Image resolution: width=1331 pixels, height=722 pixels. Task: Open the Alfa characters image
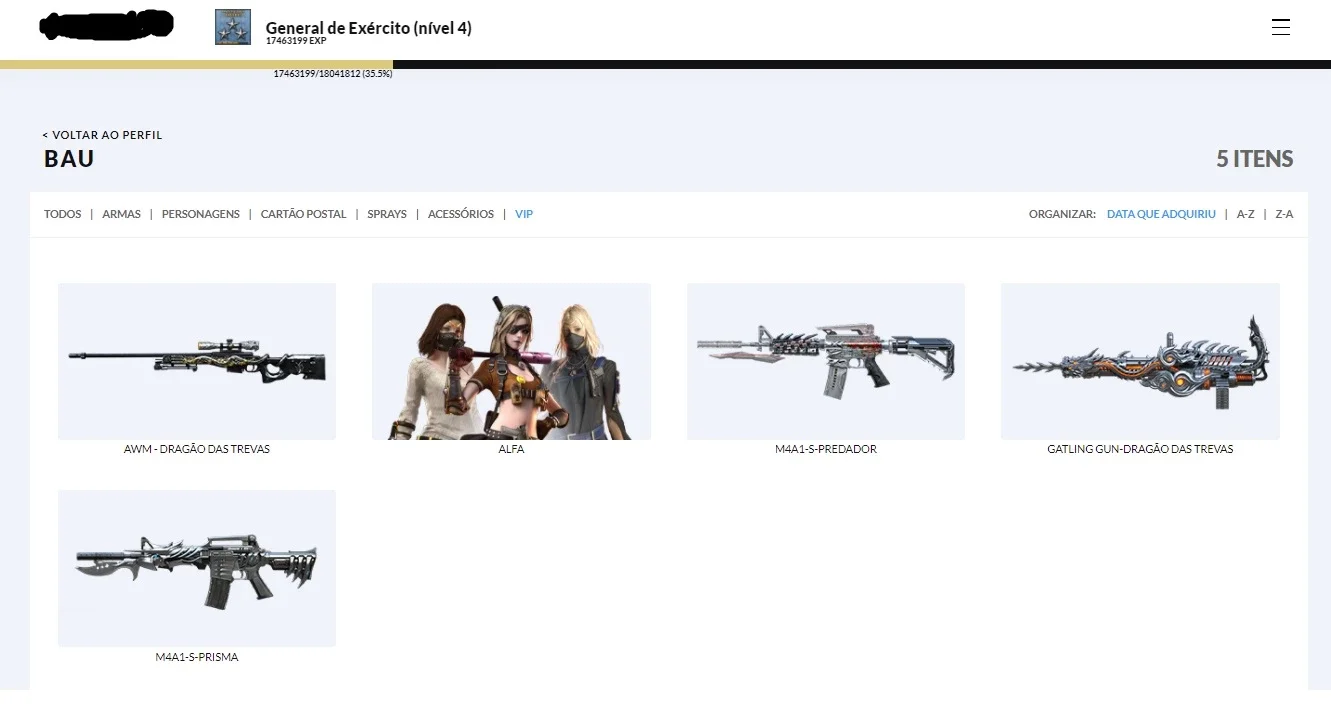click(x=511, y=361)
